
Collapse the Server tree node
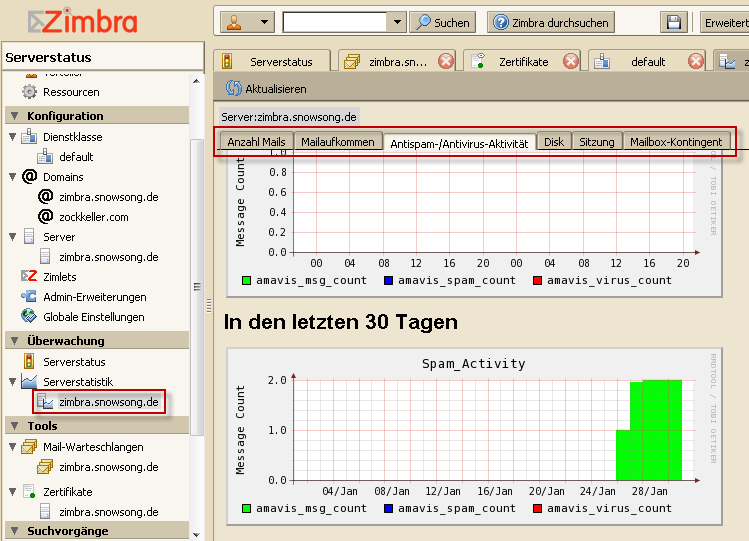pyautogui.click(x=12, y=237)
